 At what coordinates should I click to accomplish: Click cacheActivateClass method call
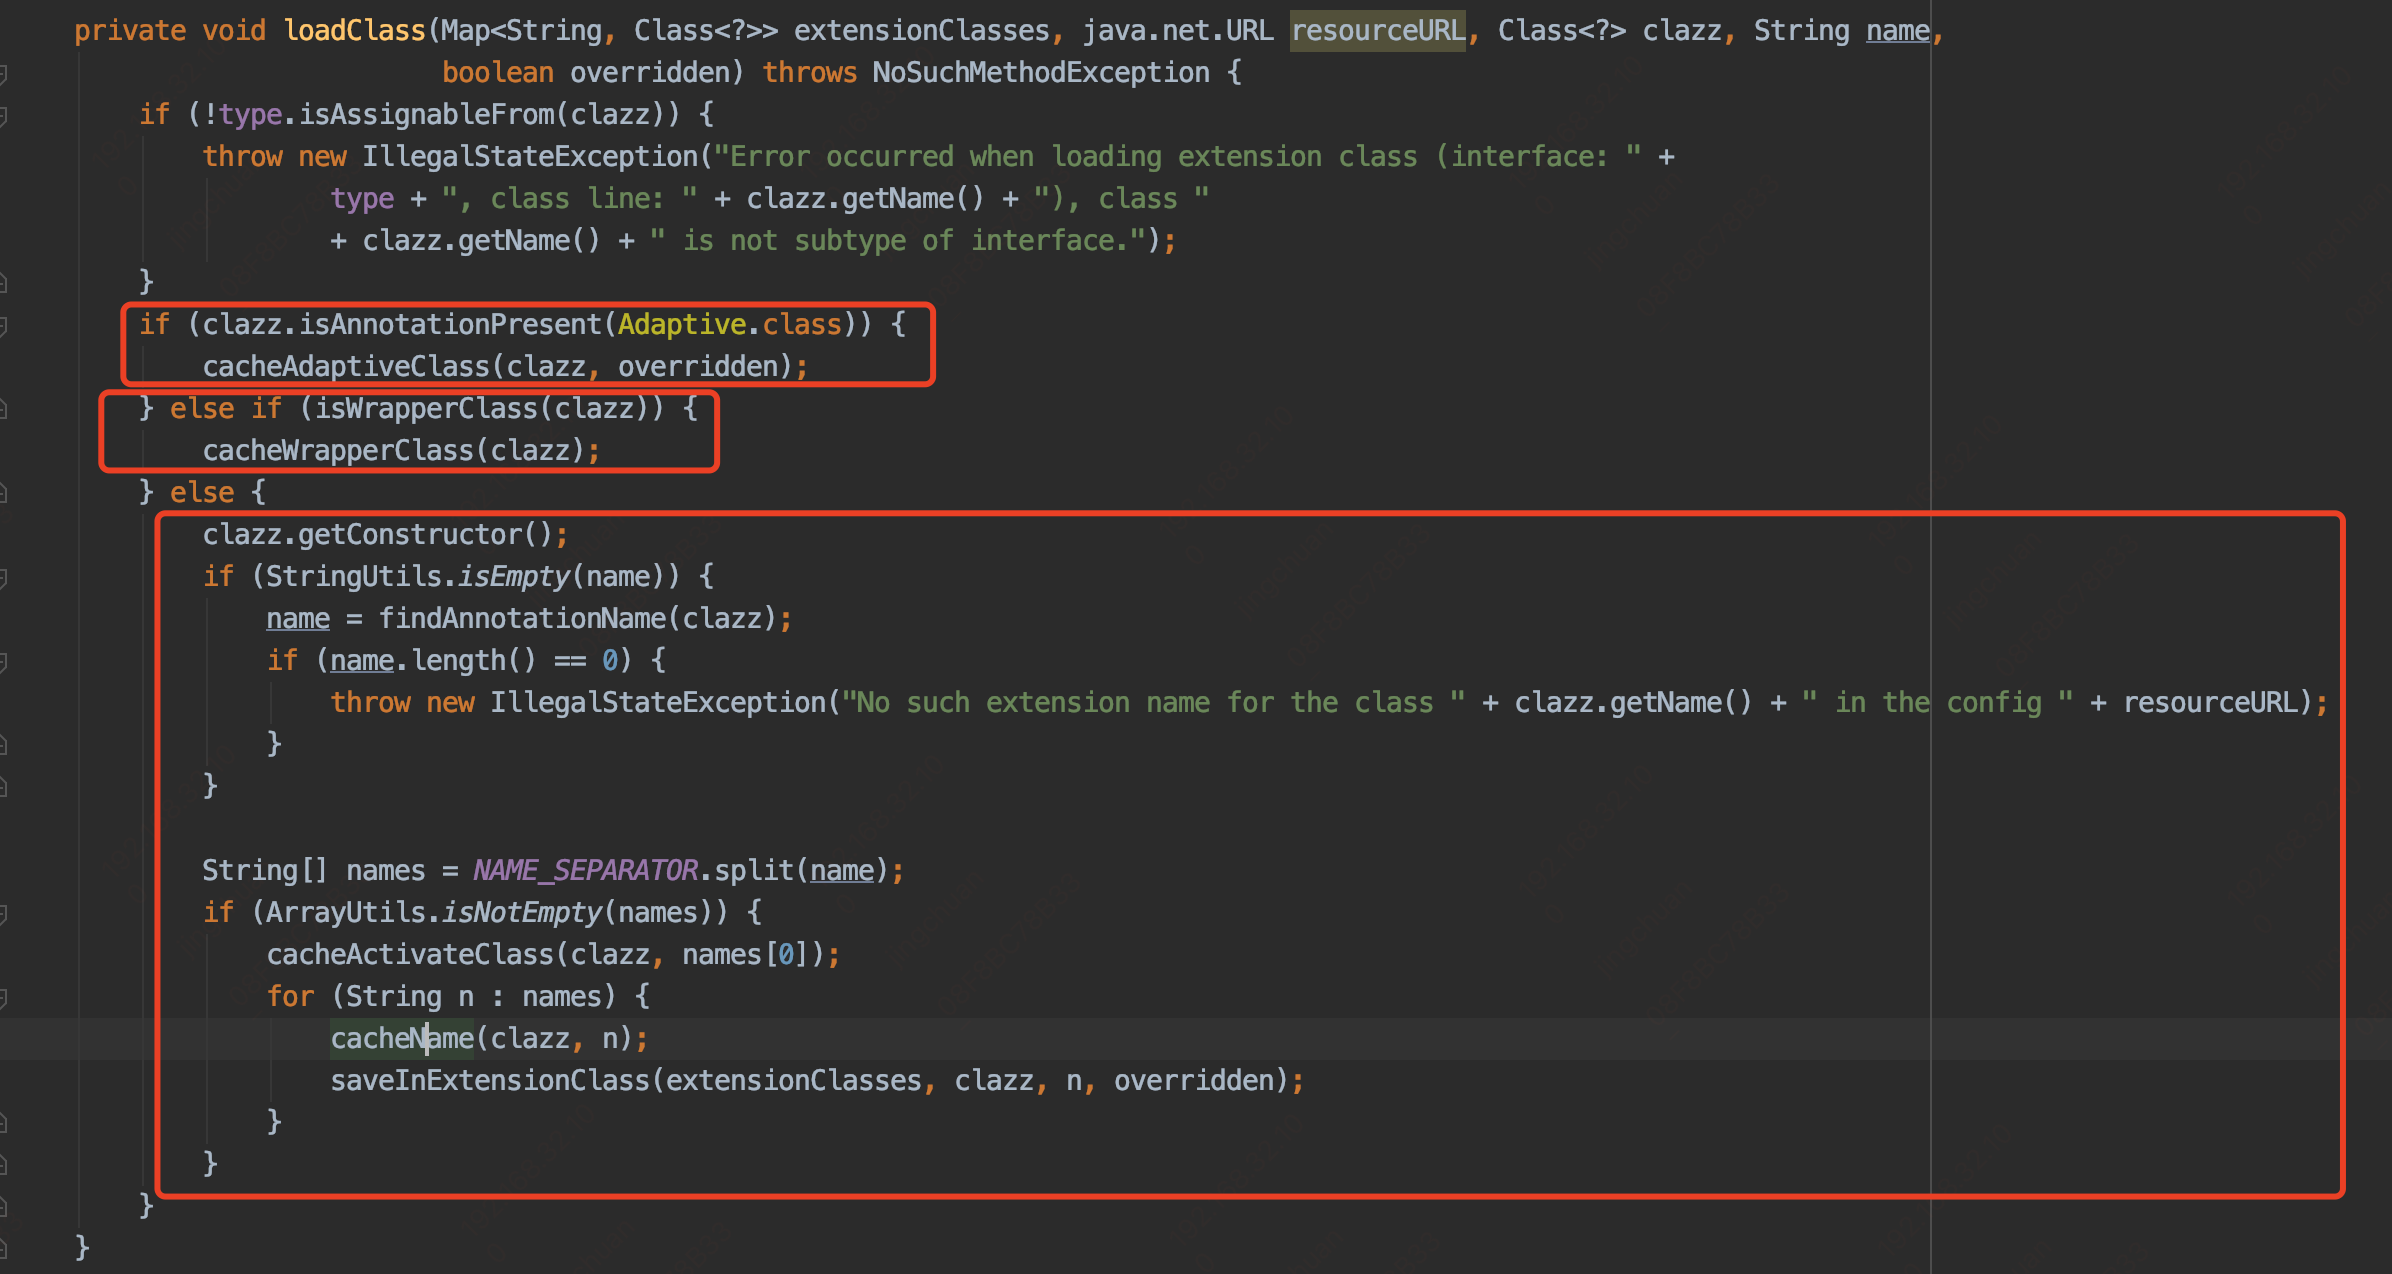click(410, 955)
